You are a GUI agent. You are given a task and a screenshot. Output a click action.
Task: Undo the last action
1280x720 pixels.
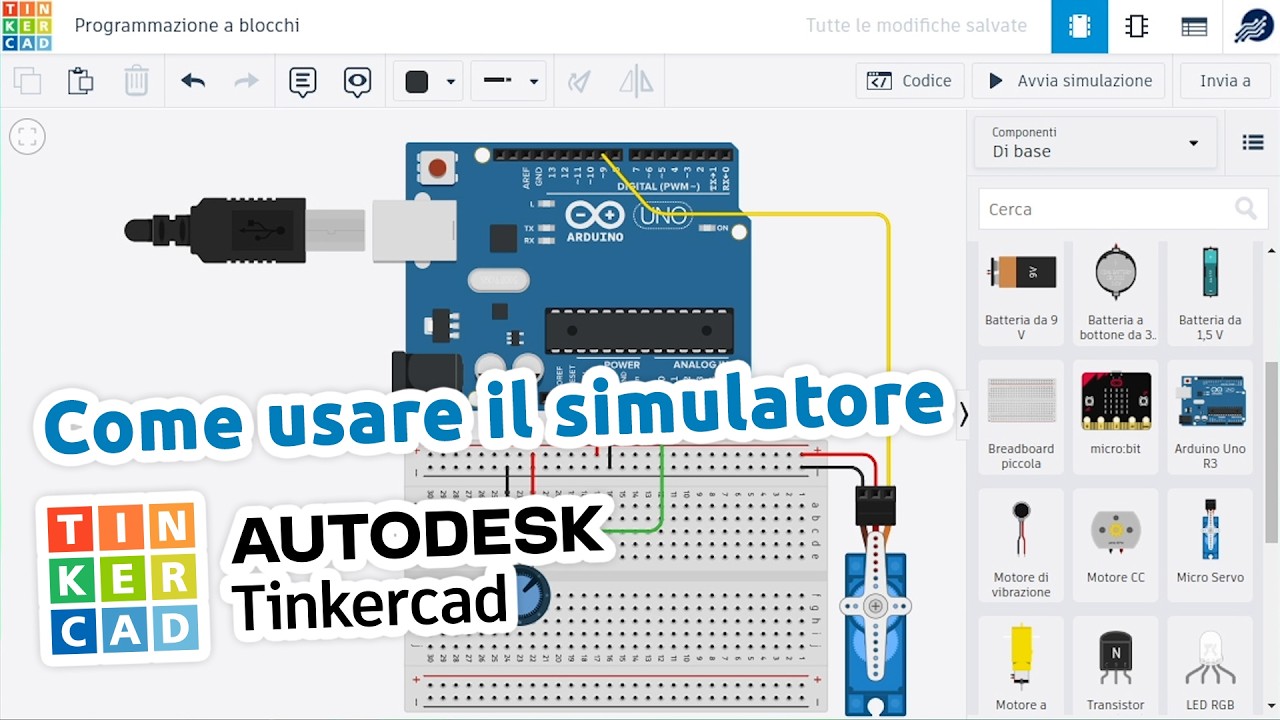click(x=193, y=81)
